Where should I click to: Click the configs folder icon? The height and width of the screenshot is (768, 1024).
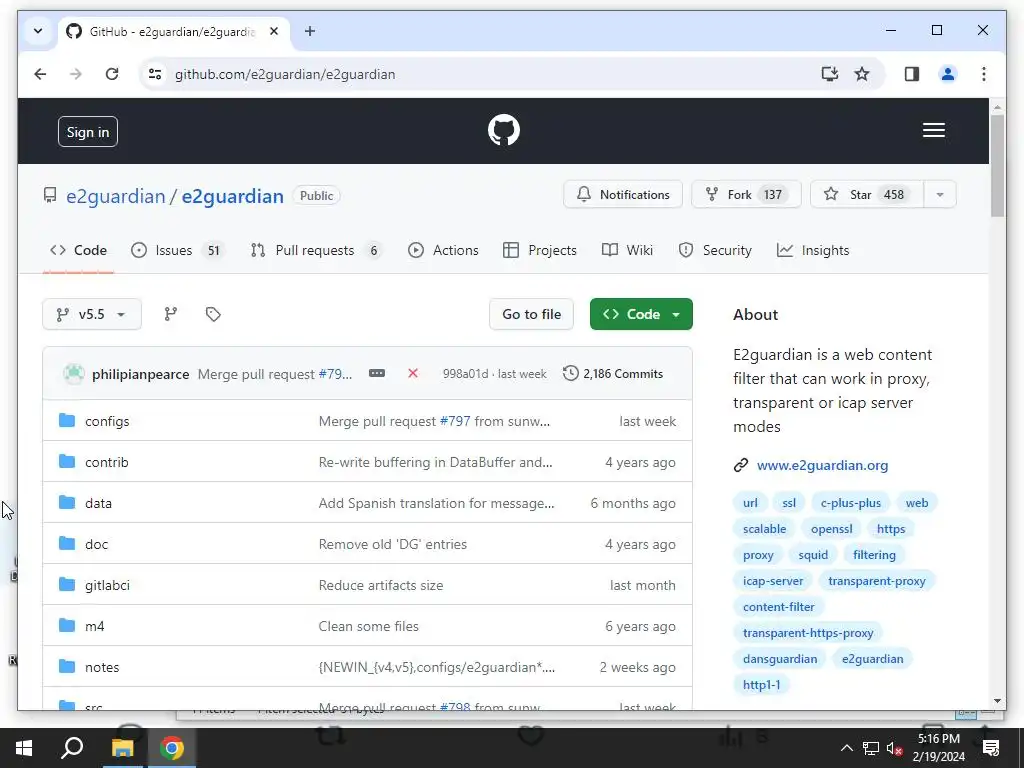(x=67, y=421)
